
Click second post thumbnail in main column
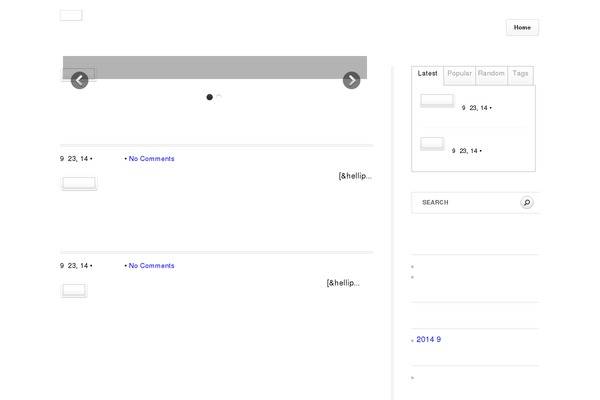point(74,290)
